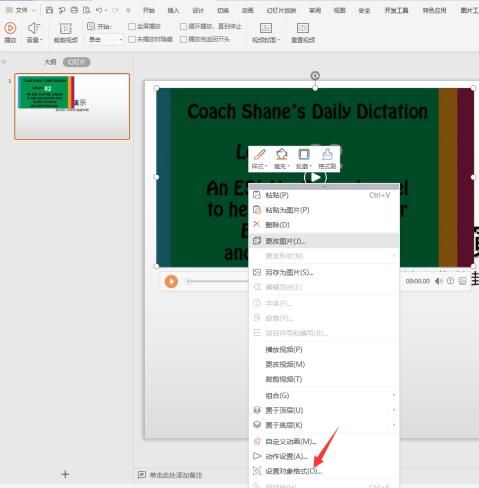The width and height of the screenshot is (479, 488).
Task: Click the Reset Video icon
Action: coord(303,28)
